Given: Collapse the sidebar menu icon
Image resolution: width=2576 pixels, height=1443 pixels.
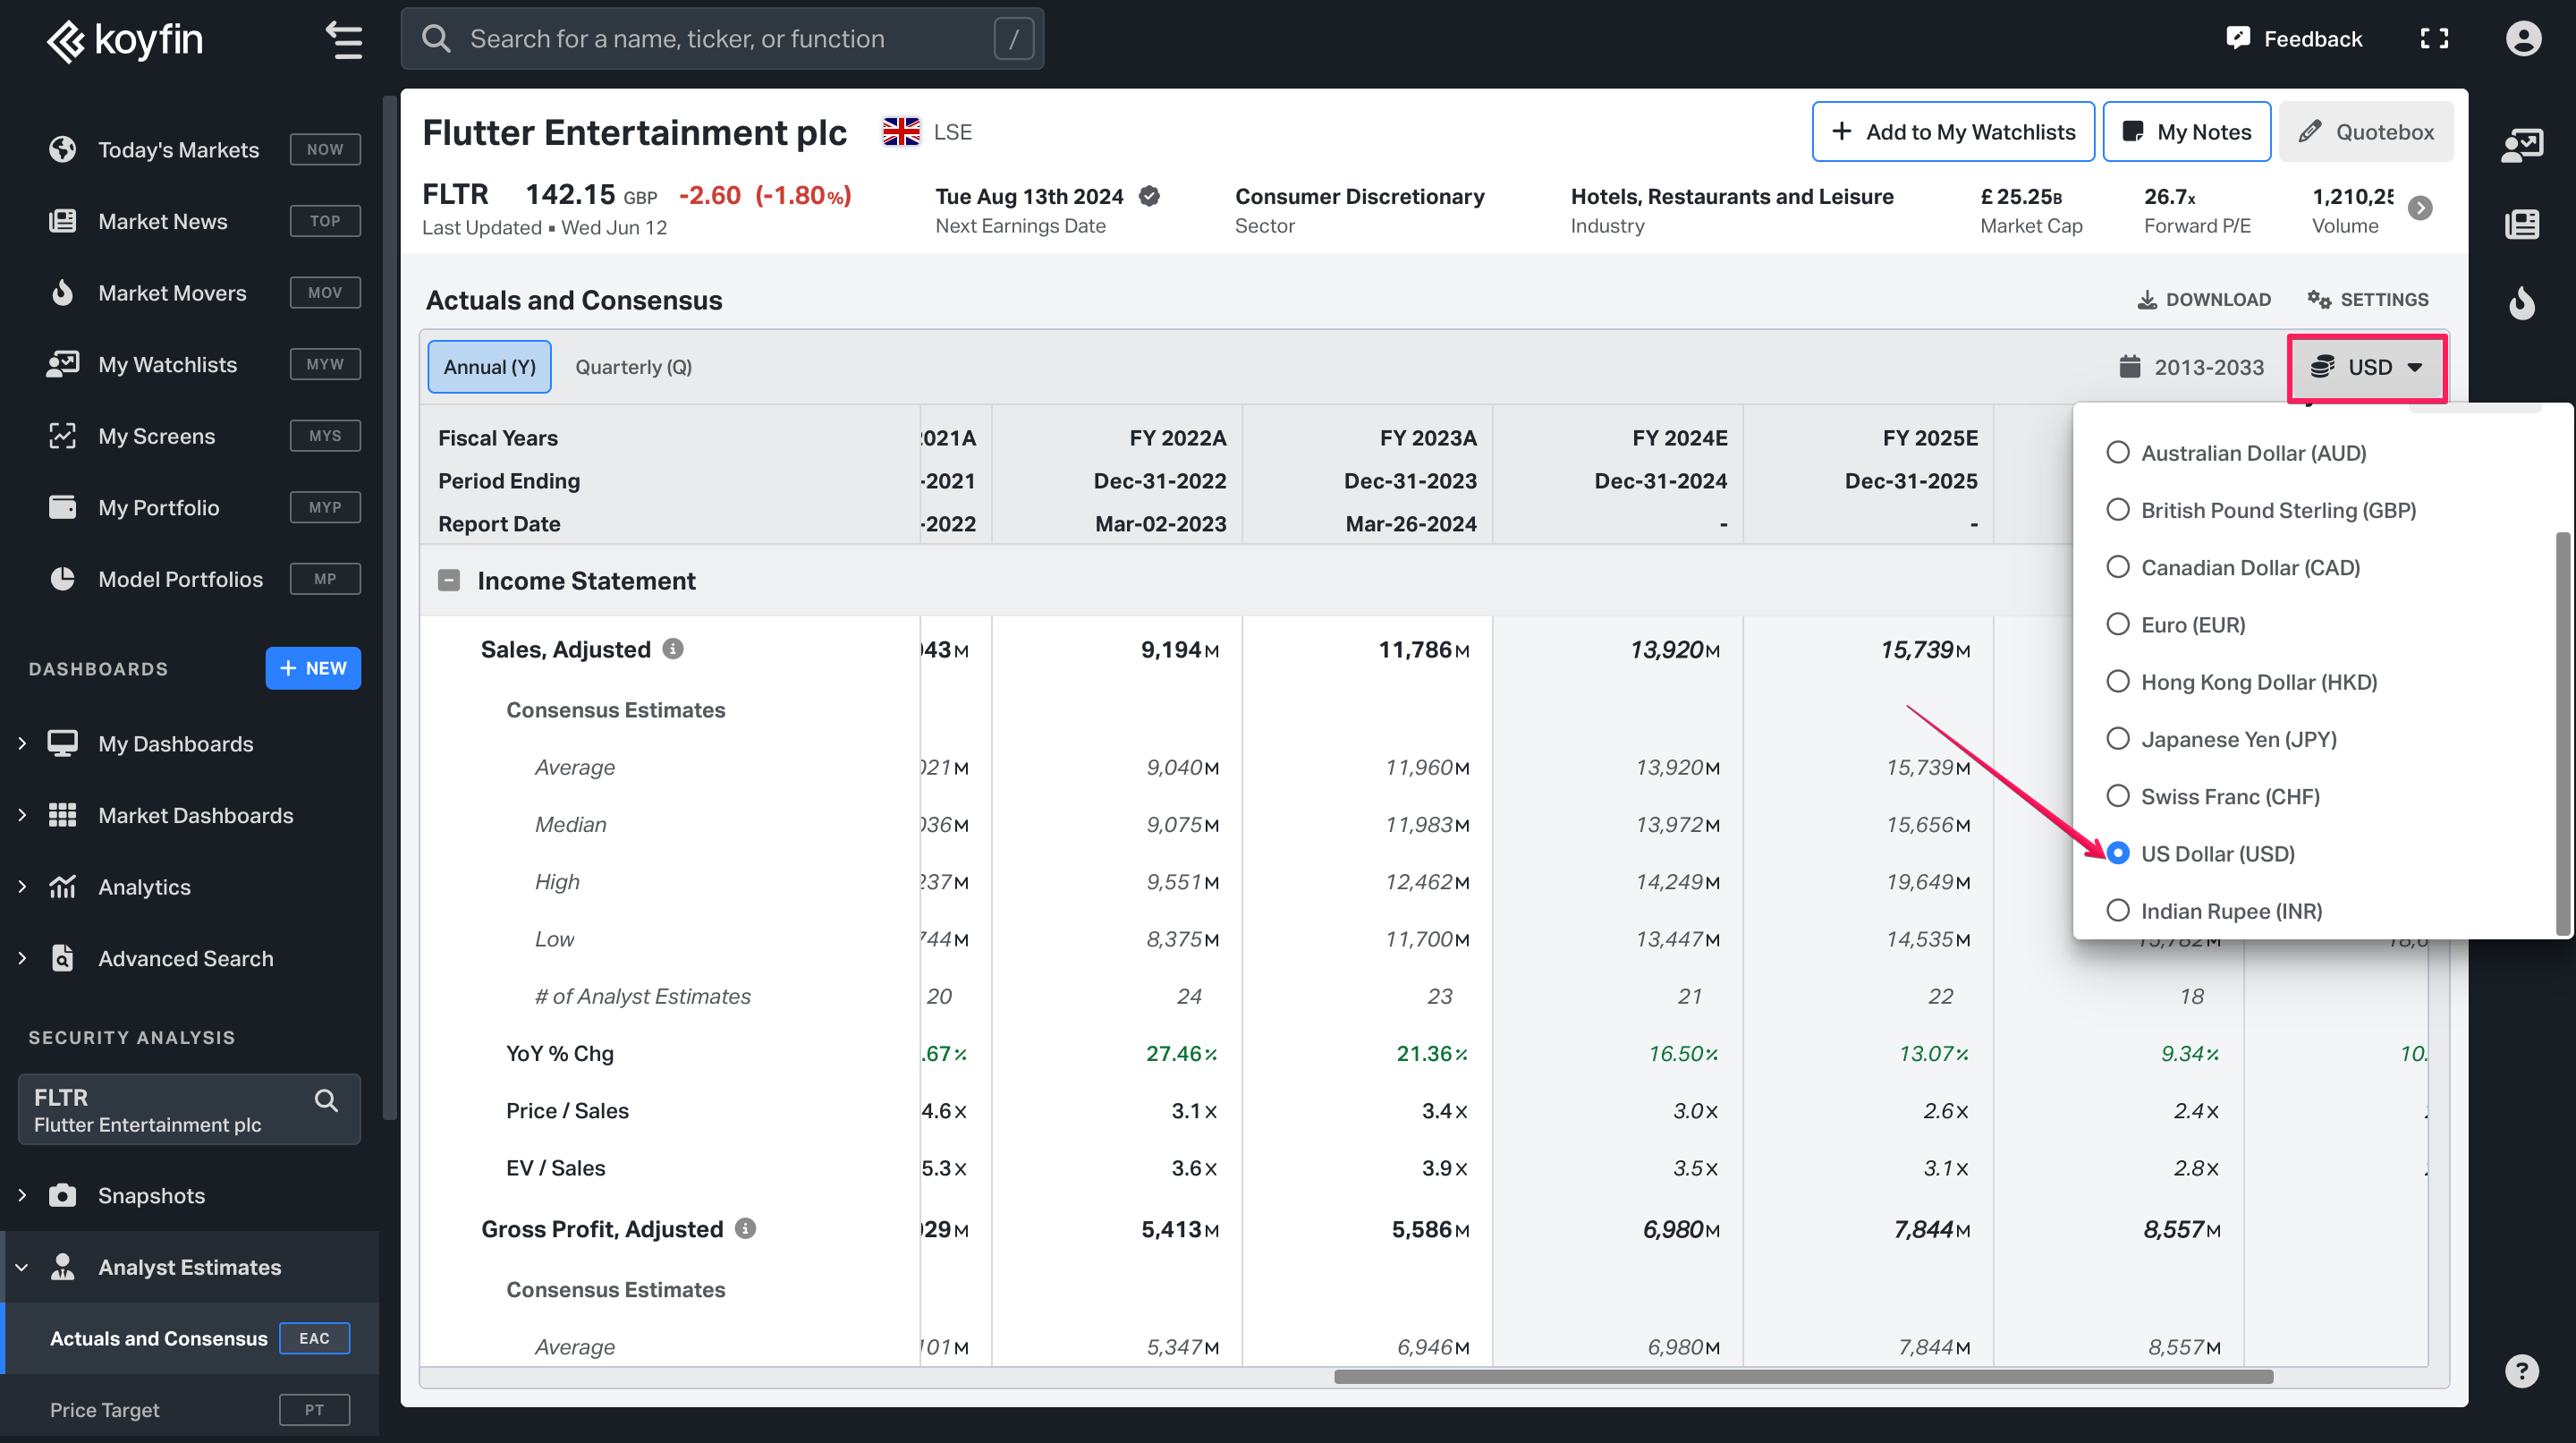Looking at the screenshot, I should [x=344, y=40].
